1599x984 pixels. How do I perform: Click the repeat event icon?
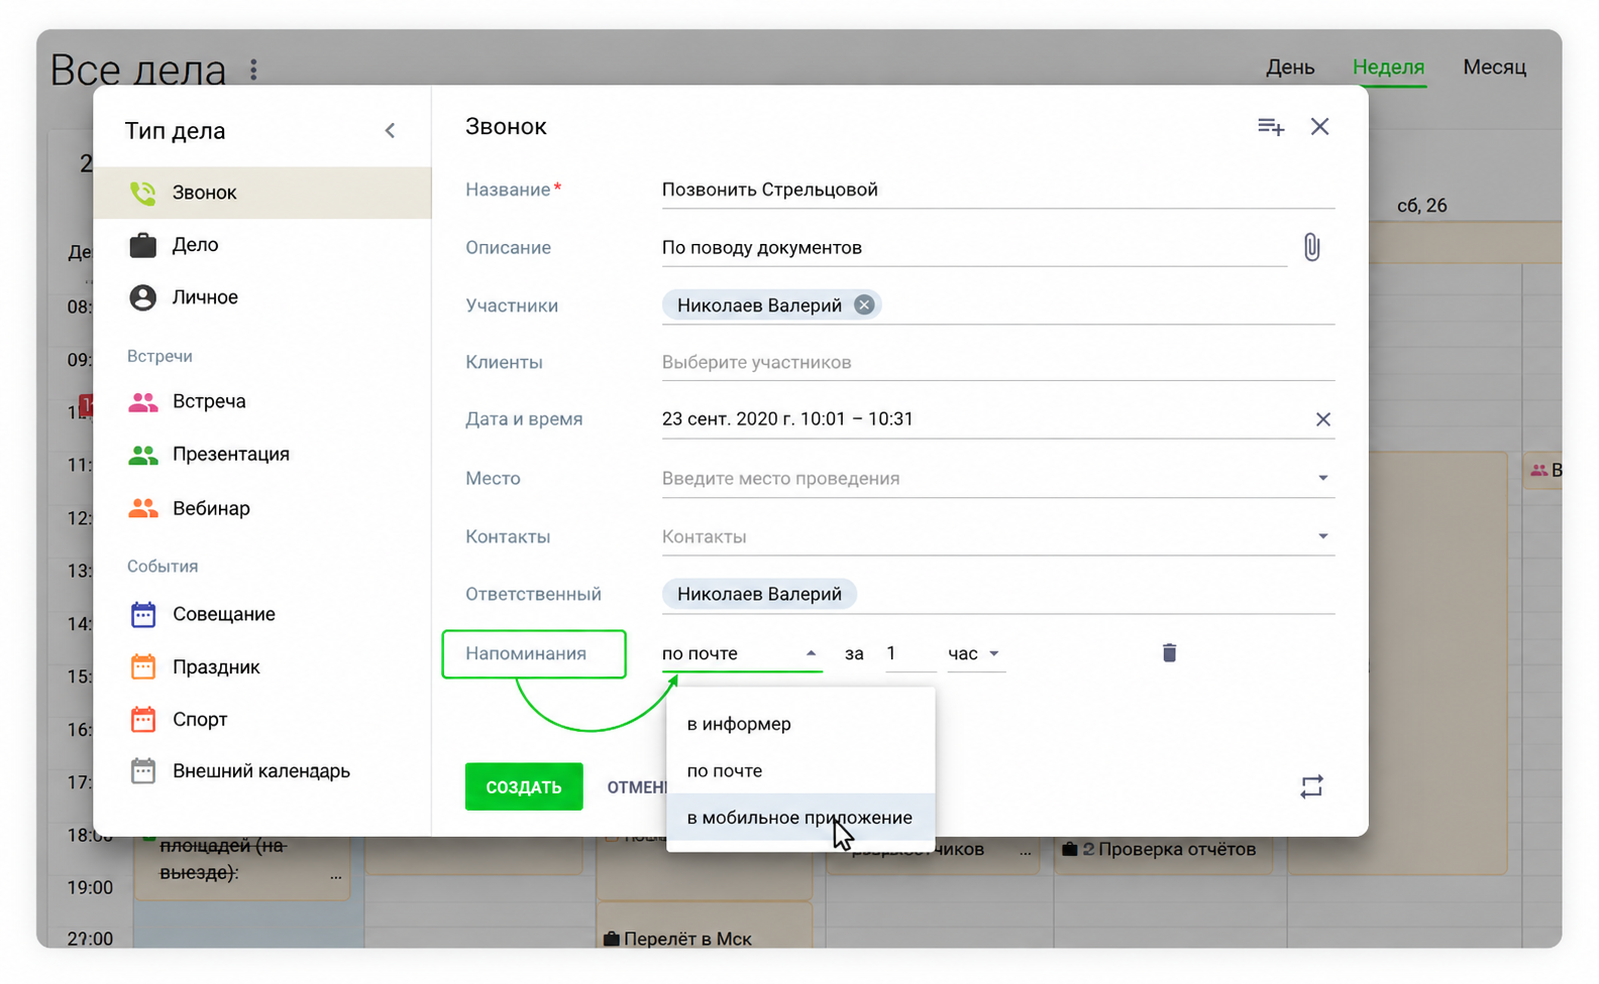[1311, 787]
